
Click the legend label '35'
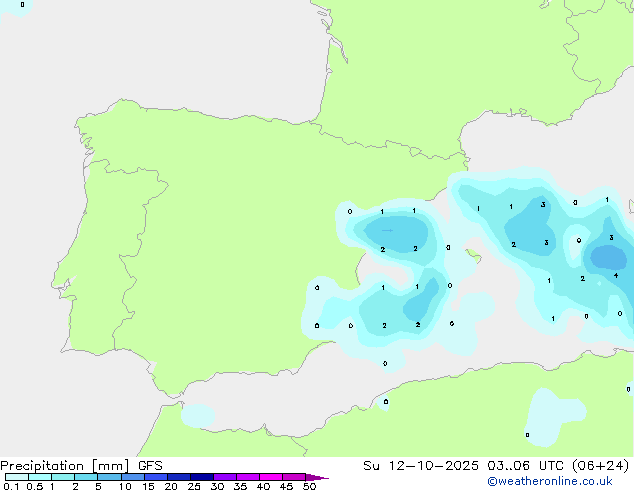click(240, 486)
